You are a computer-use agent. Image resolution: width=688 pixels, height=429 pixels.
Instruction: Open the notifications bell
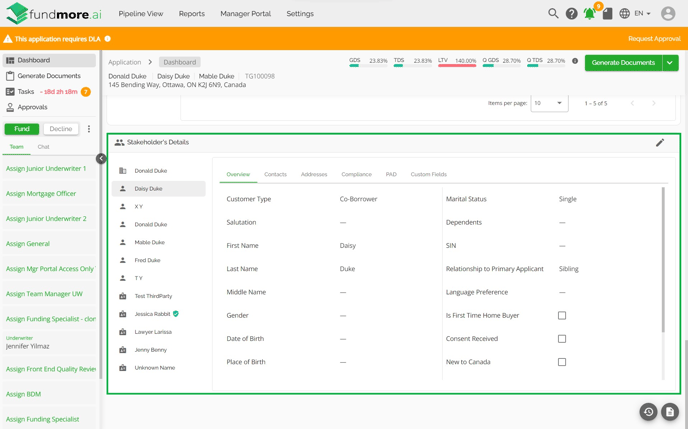pos(589,14)
